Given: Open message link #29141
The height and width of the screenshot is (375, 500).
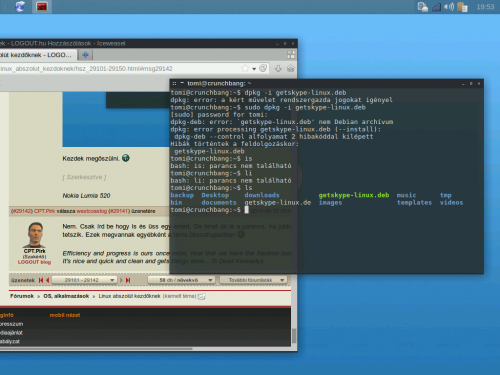Looking at the screenshot, I should pos(119,211).
